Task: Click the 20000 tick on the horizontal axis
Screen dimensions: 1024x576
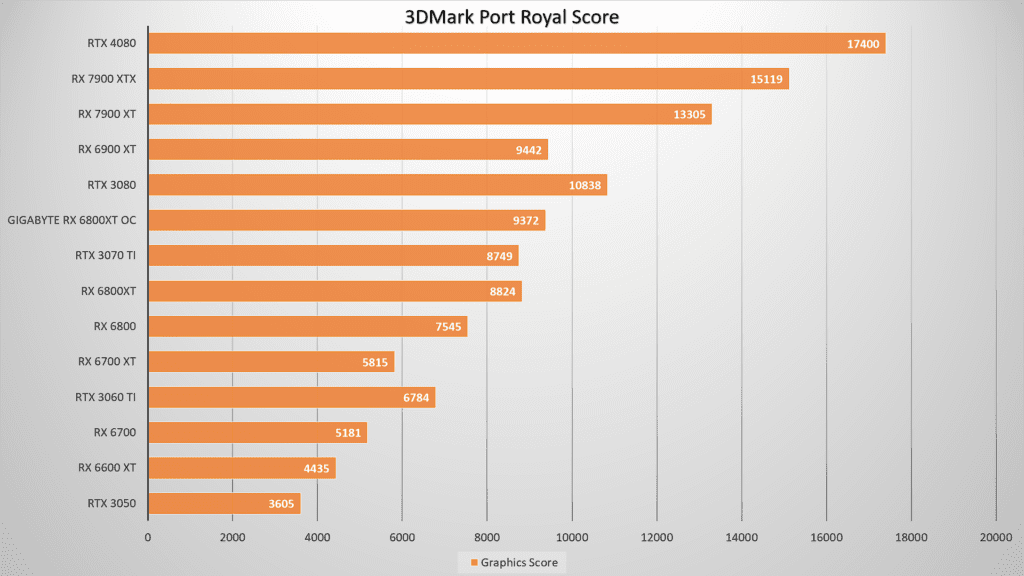Action: coord(996,537)
